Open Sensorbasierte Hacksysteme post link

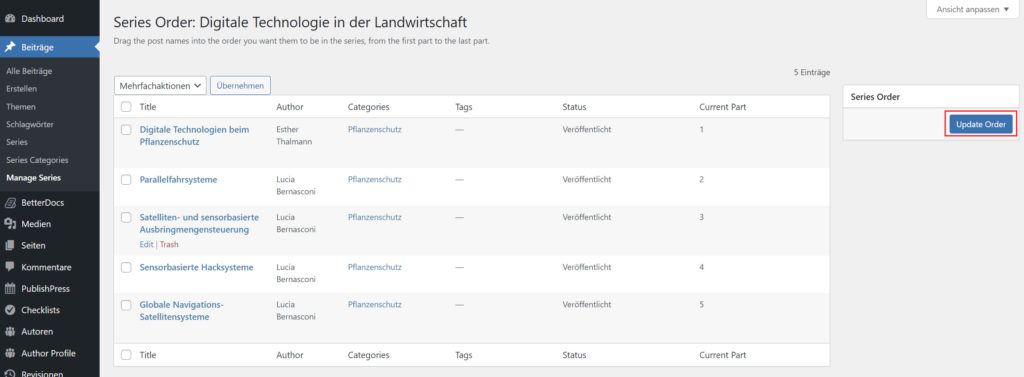pos(197,267)
